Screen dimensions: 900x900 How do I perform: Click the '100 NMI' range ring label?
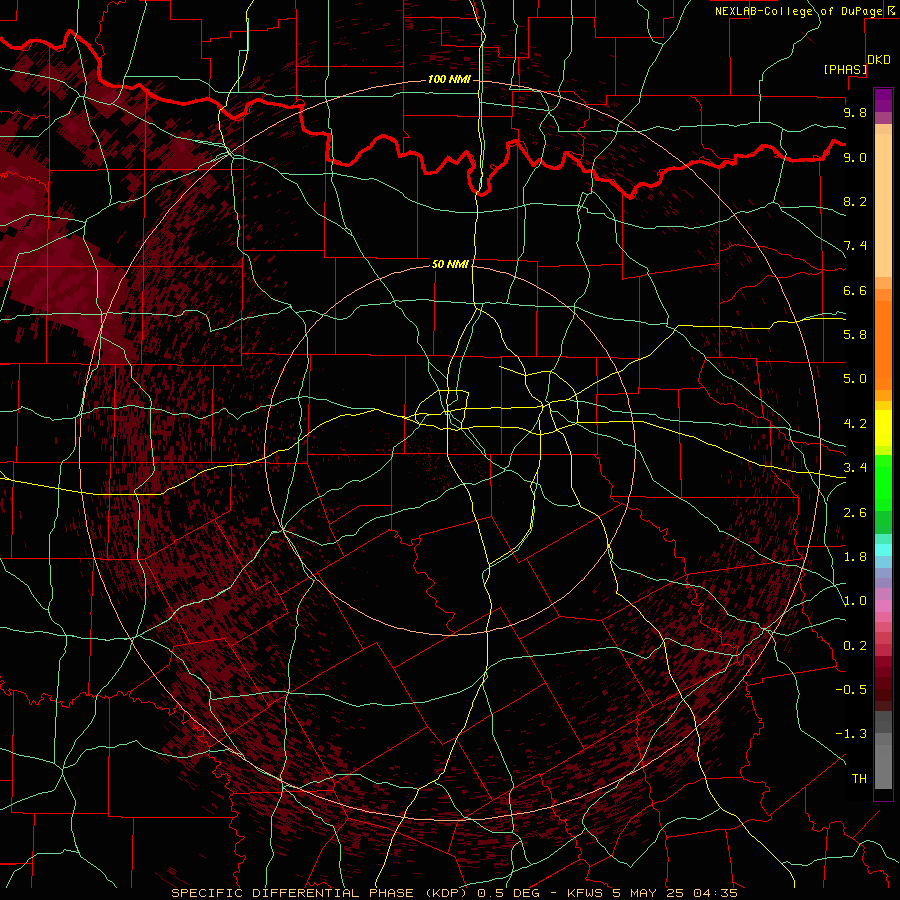449,79
